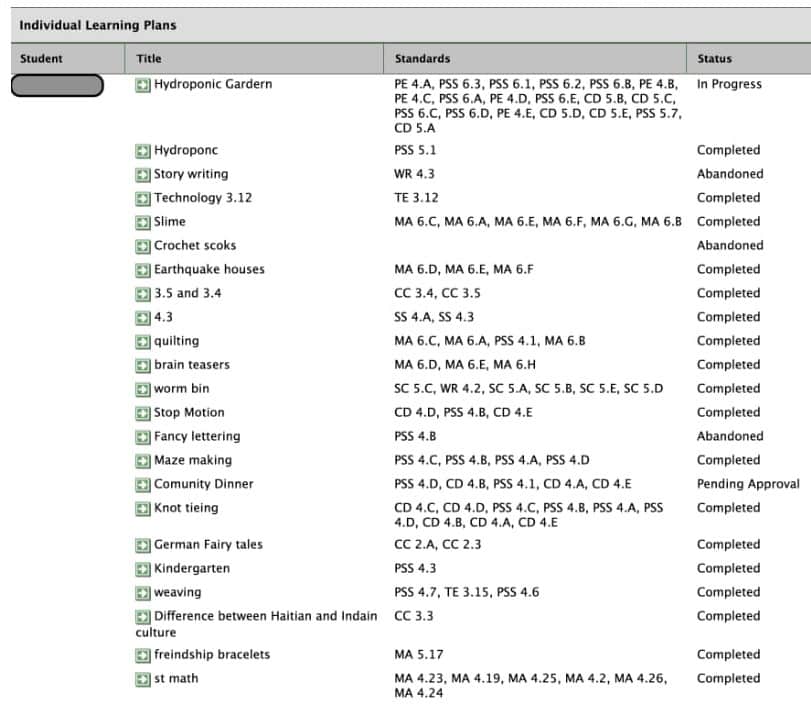This screenshot has width=811, height=704.
Task: Click Abandoned status for Crochet scoks
Action: (730, 245)
